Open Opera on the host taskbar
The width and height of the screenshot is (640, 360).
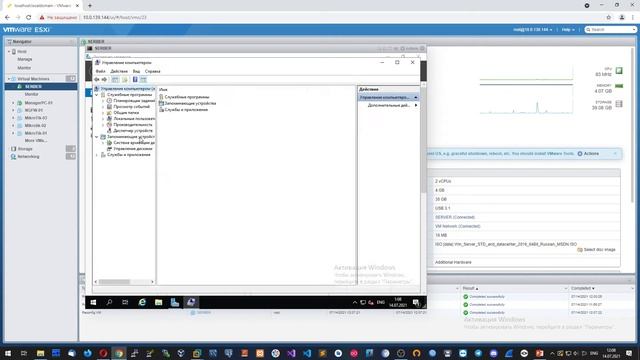(103, 353)
